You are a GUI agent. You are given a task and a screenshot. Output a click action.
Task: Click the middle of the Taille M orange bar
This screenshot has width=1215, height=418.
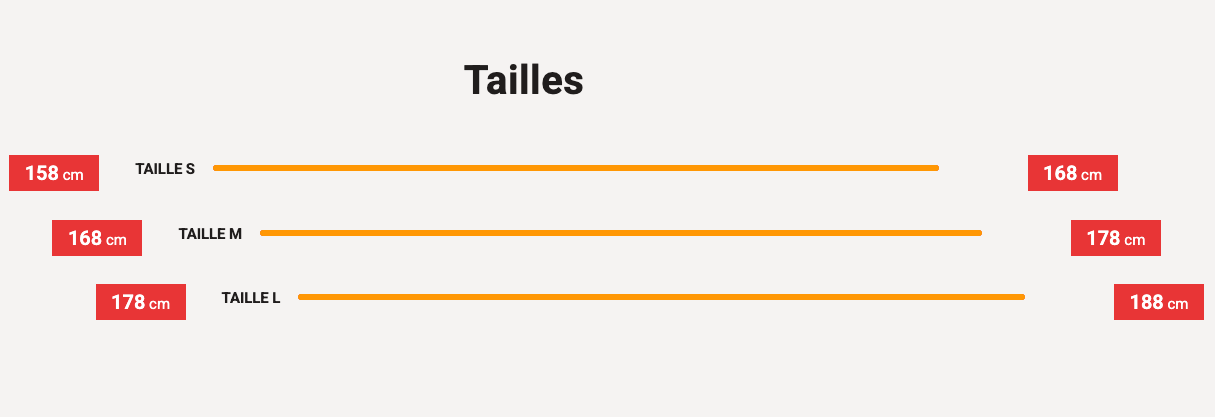click(621, 233)
